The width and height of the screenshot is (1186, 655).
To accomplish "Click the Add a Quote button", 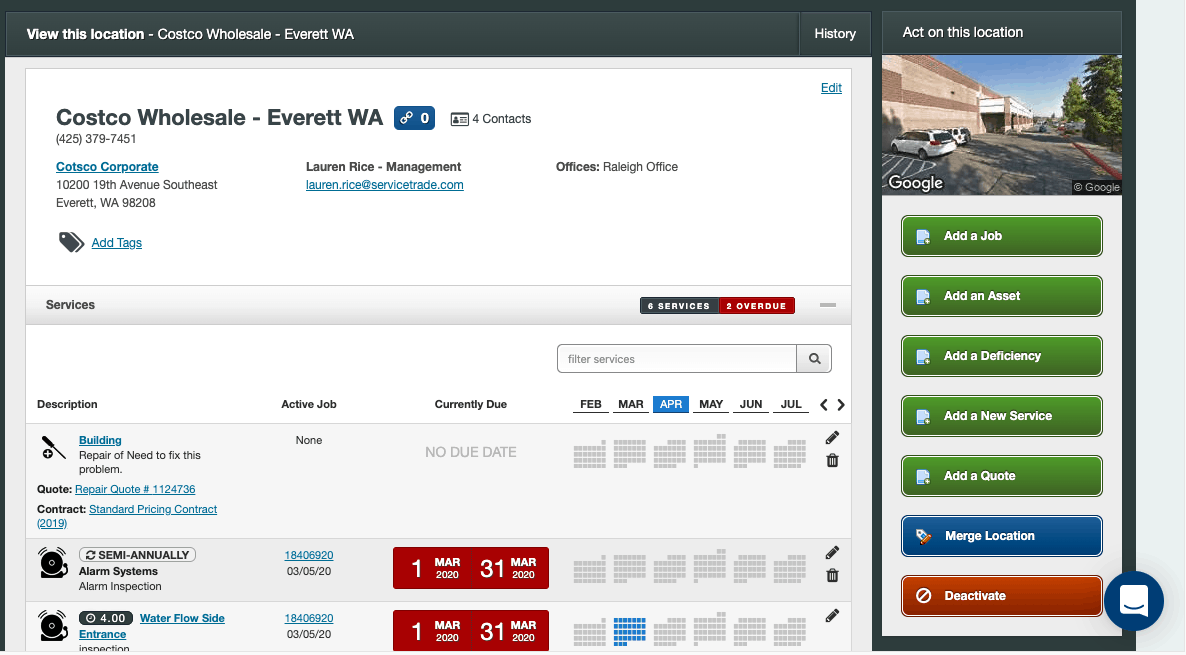I will [1001, 476].
